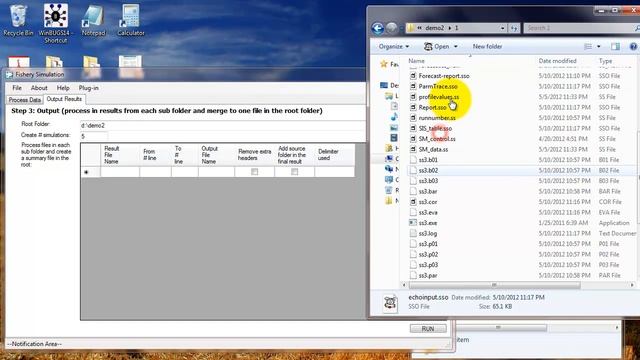Click the blank file icon of ss3.par
The height and width of the screenshot is (360, 640).
413,276
